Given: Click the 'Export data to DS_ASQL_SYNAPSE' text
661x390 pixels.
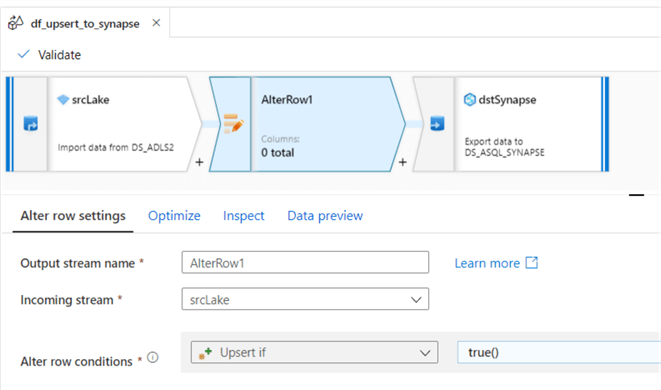Looking at the screenshot, I should (504, 147).
